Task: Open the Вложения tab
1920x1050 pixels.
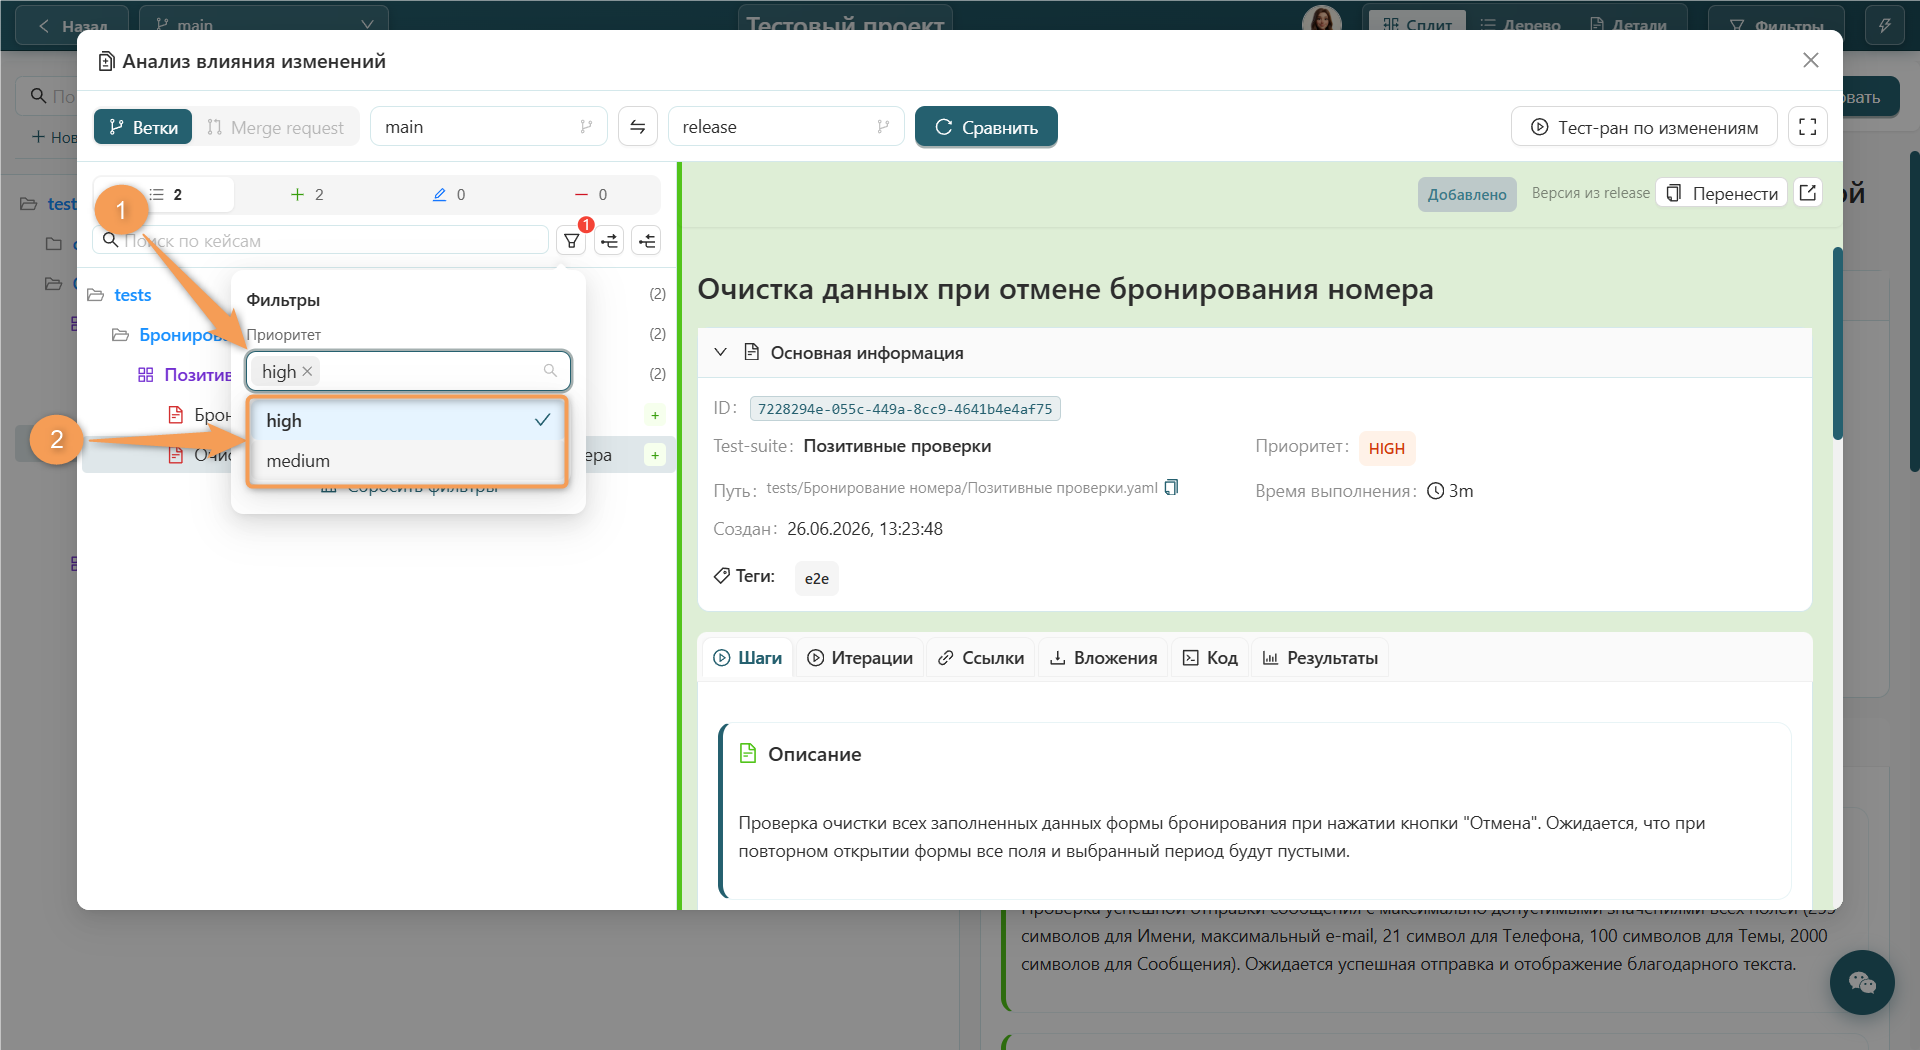Action: coord(1104,658)
